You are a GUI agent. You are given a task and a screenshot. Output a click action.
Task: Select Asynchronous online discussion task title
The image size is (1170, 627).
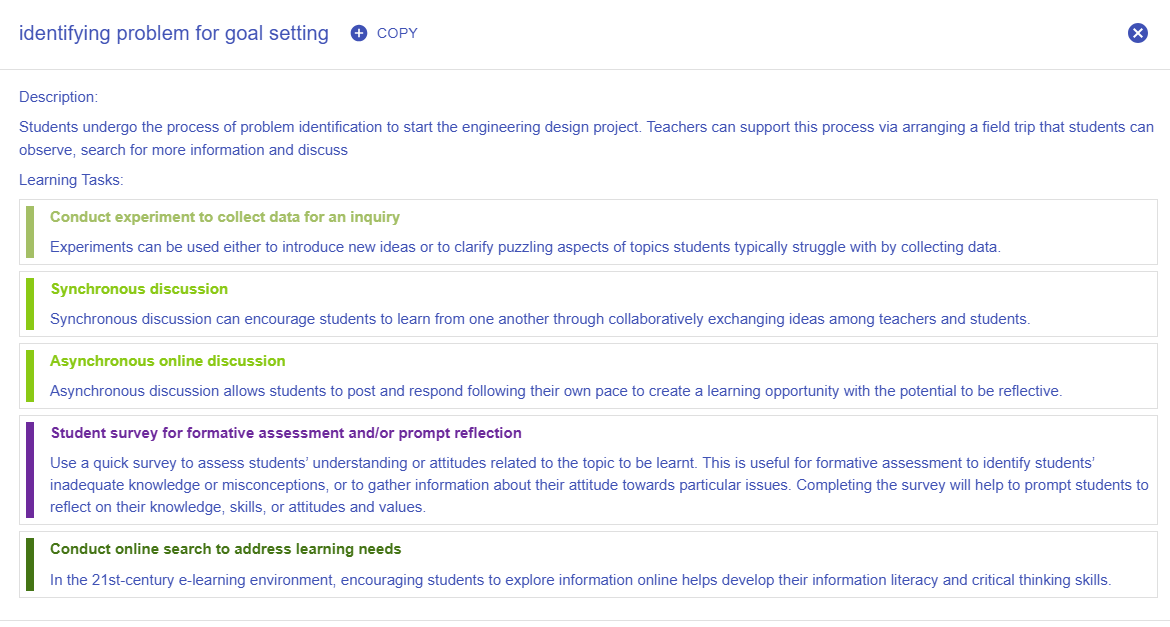[168, 361]
